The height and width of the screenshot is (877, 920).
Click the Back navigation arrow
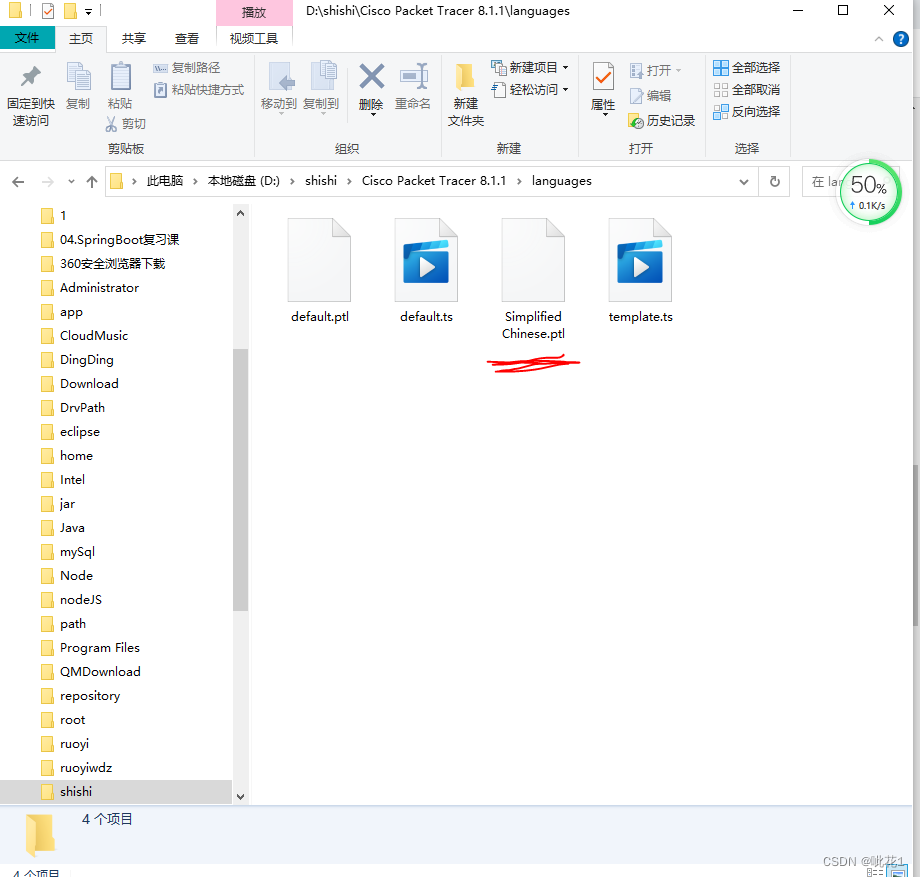18,182
